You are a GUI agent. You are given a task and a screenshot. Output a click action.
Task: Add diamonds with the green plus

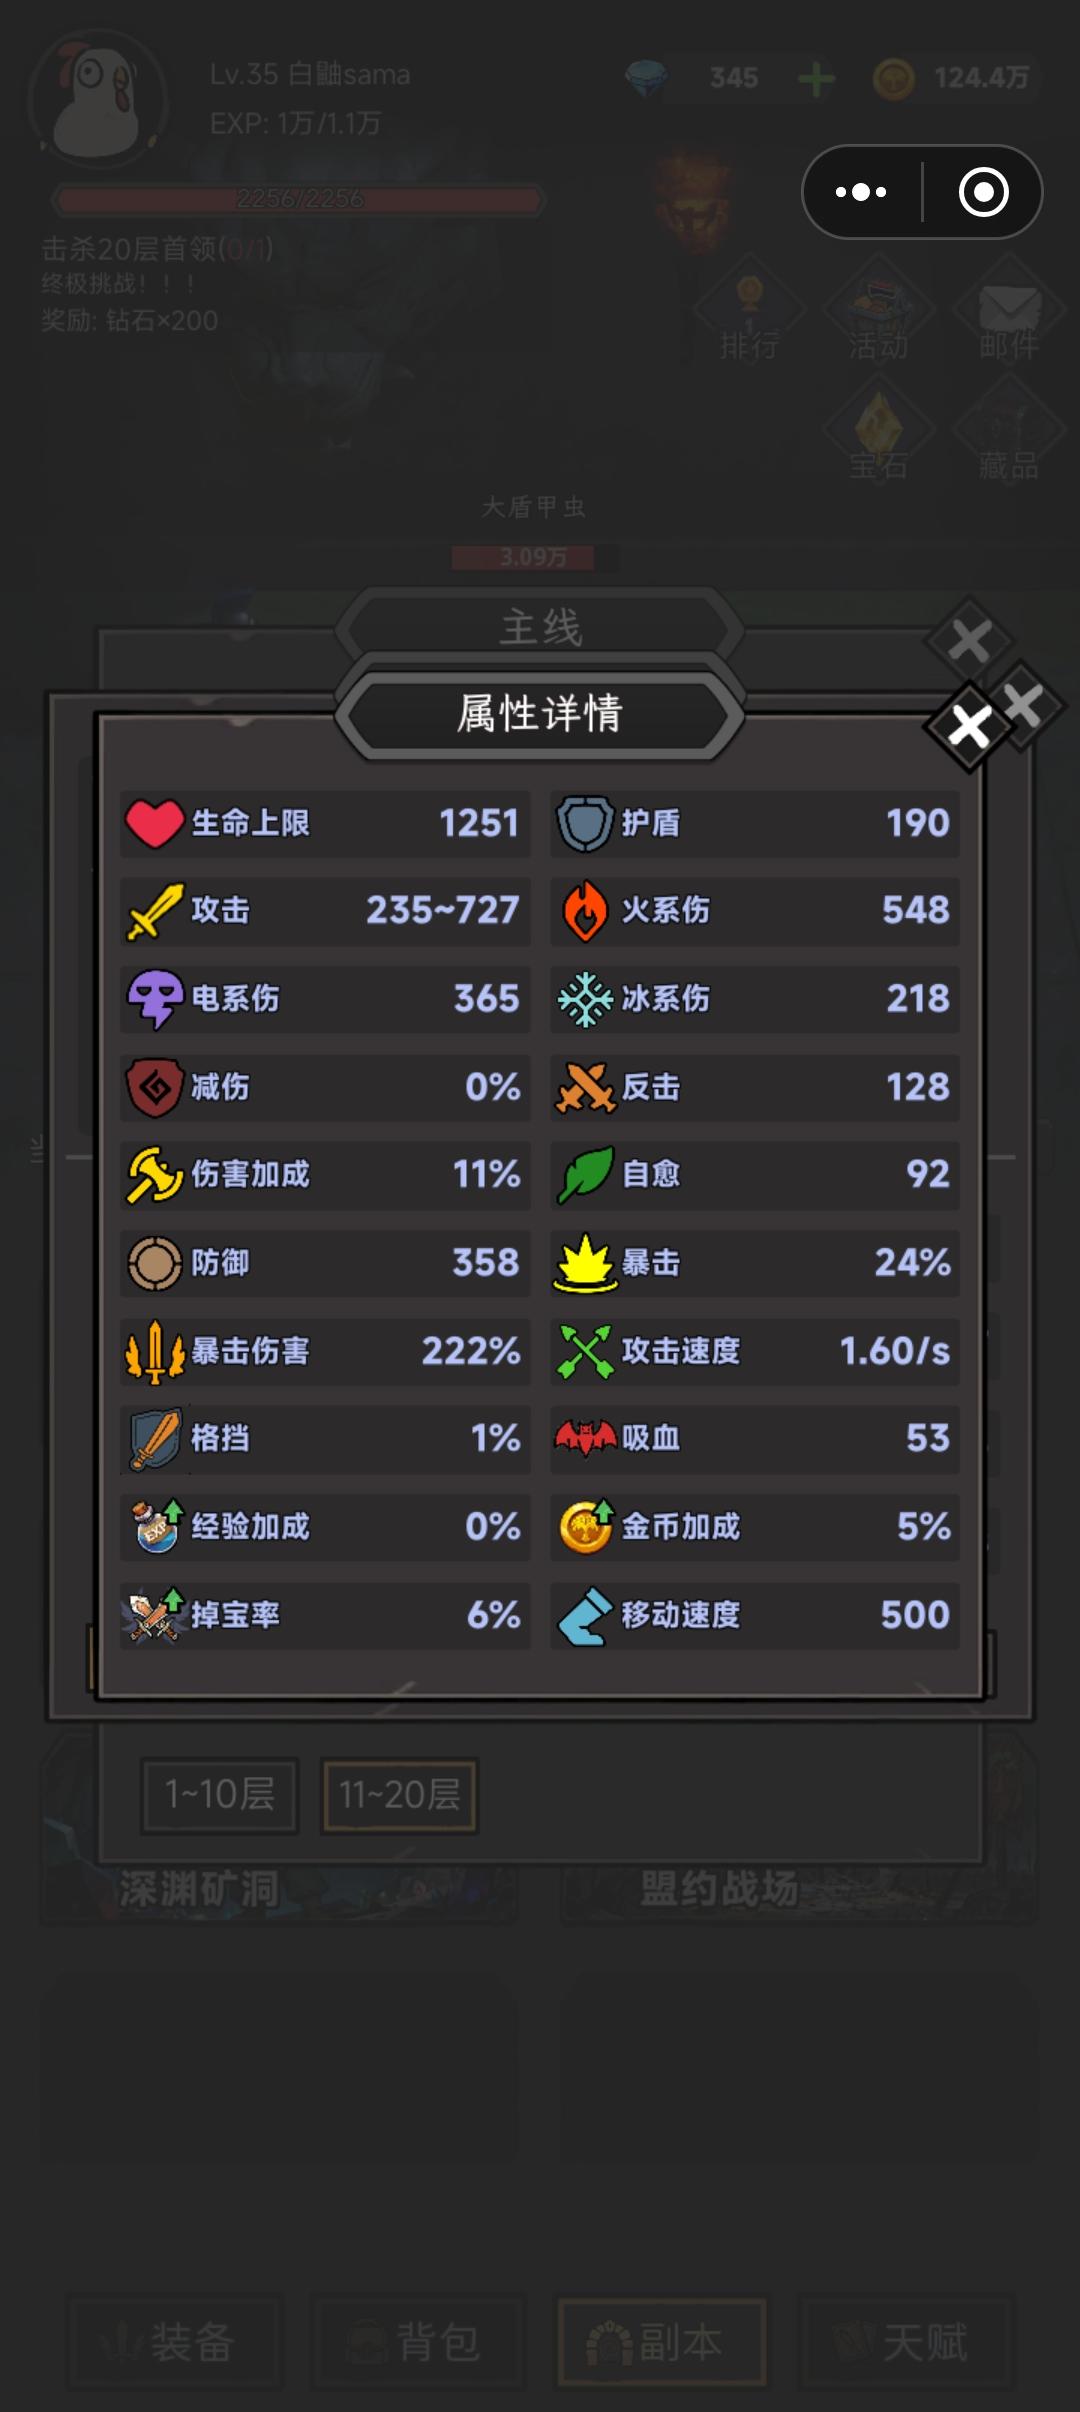tap(816, 78)
